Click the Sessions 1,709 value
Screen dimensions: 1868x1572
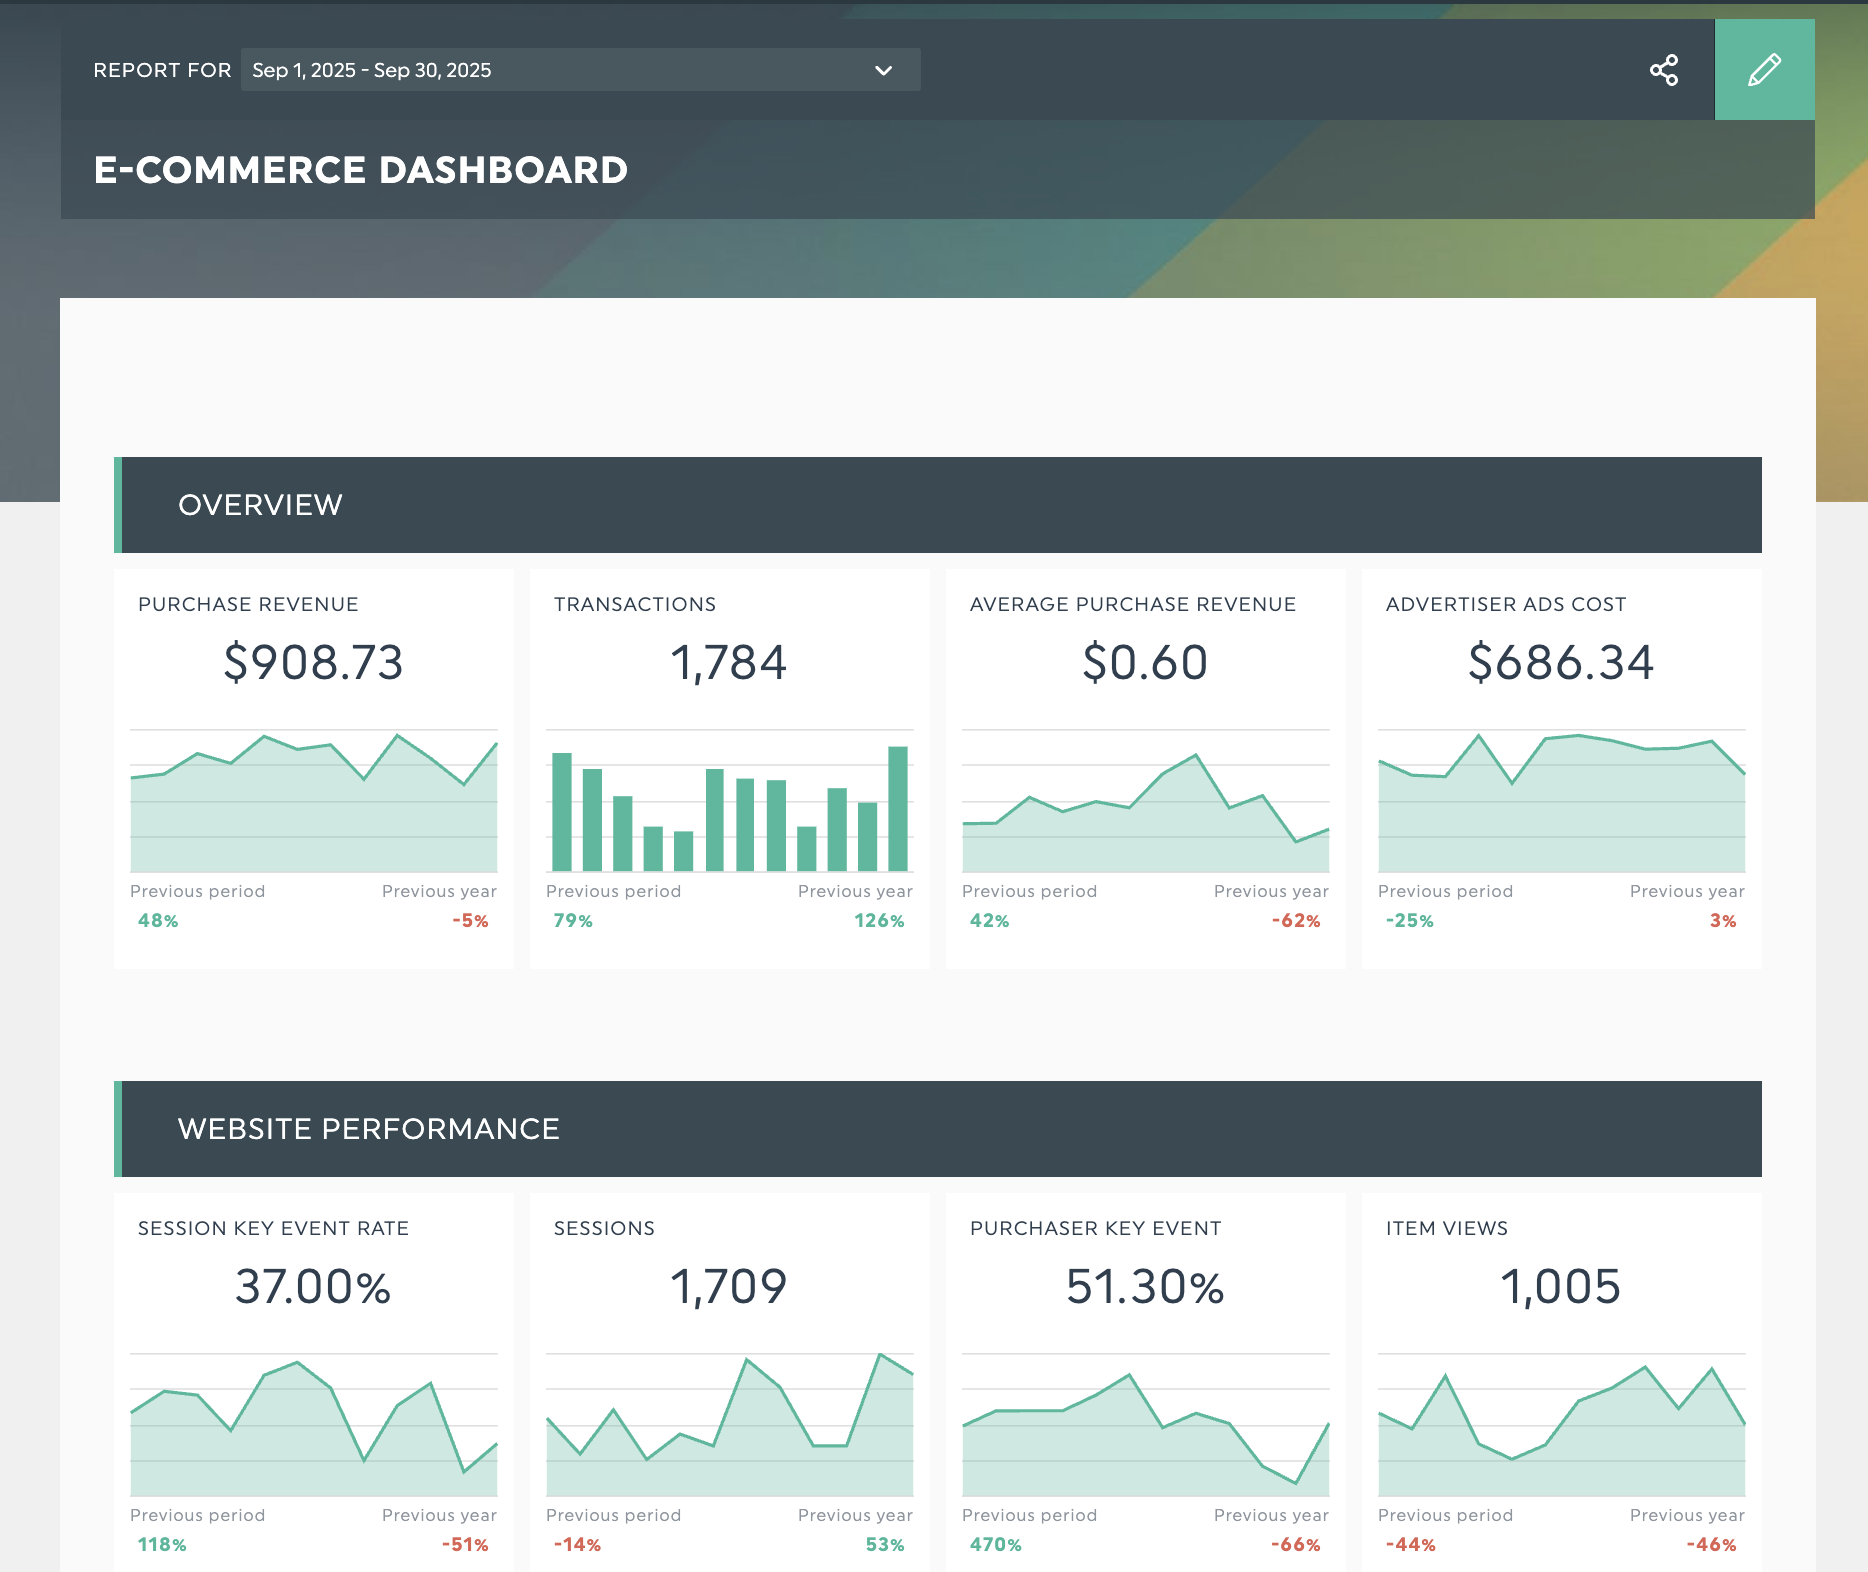coord(729,1286)
